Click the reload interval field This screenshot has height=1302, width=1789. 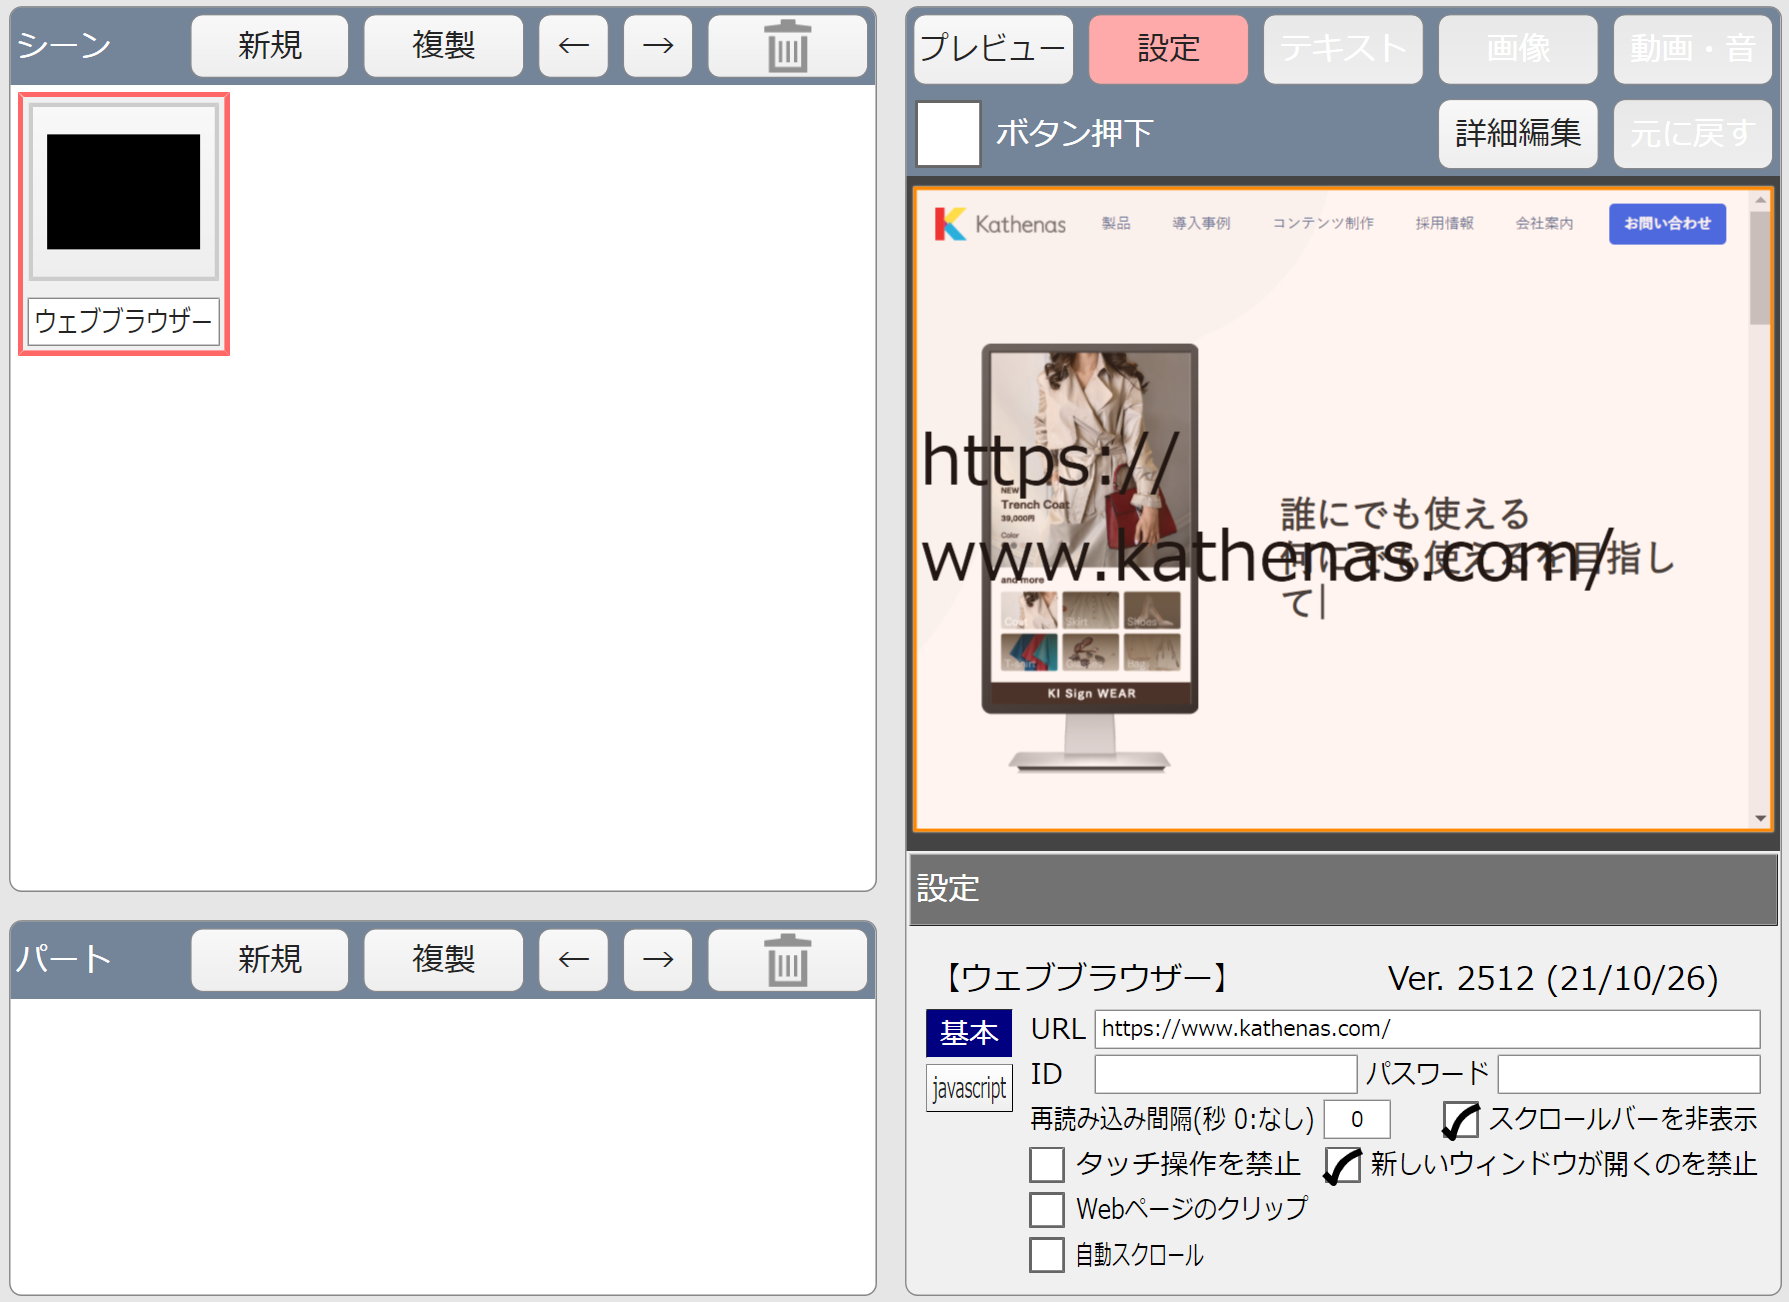1357,1119
